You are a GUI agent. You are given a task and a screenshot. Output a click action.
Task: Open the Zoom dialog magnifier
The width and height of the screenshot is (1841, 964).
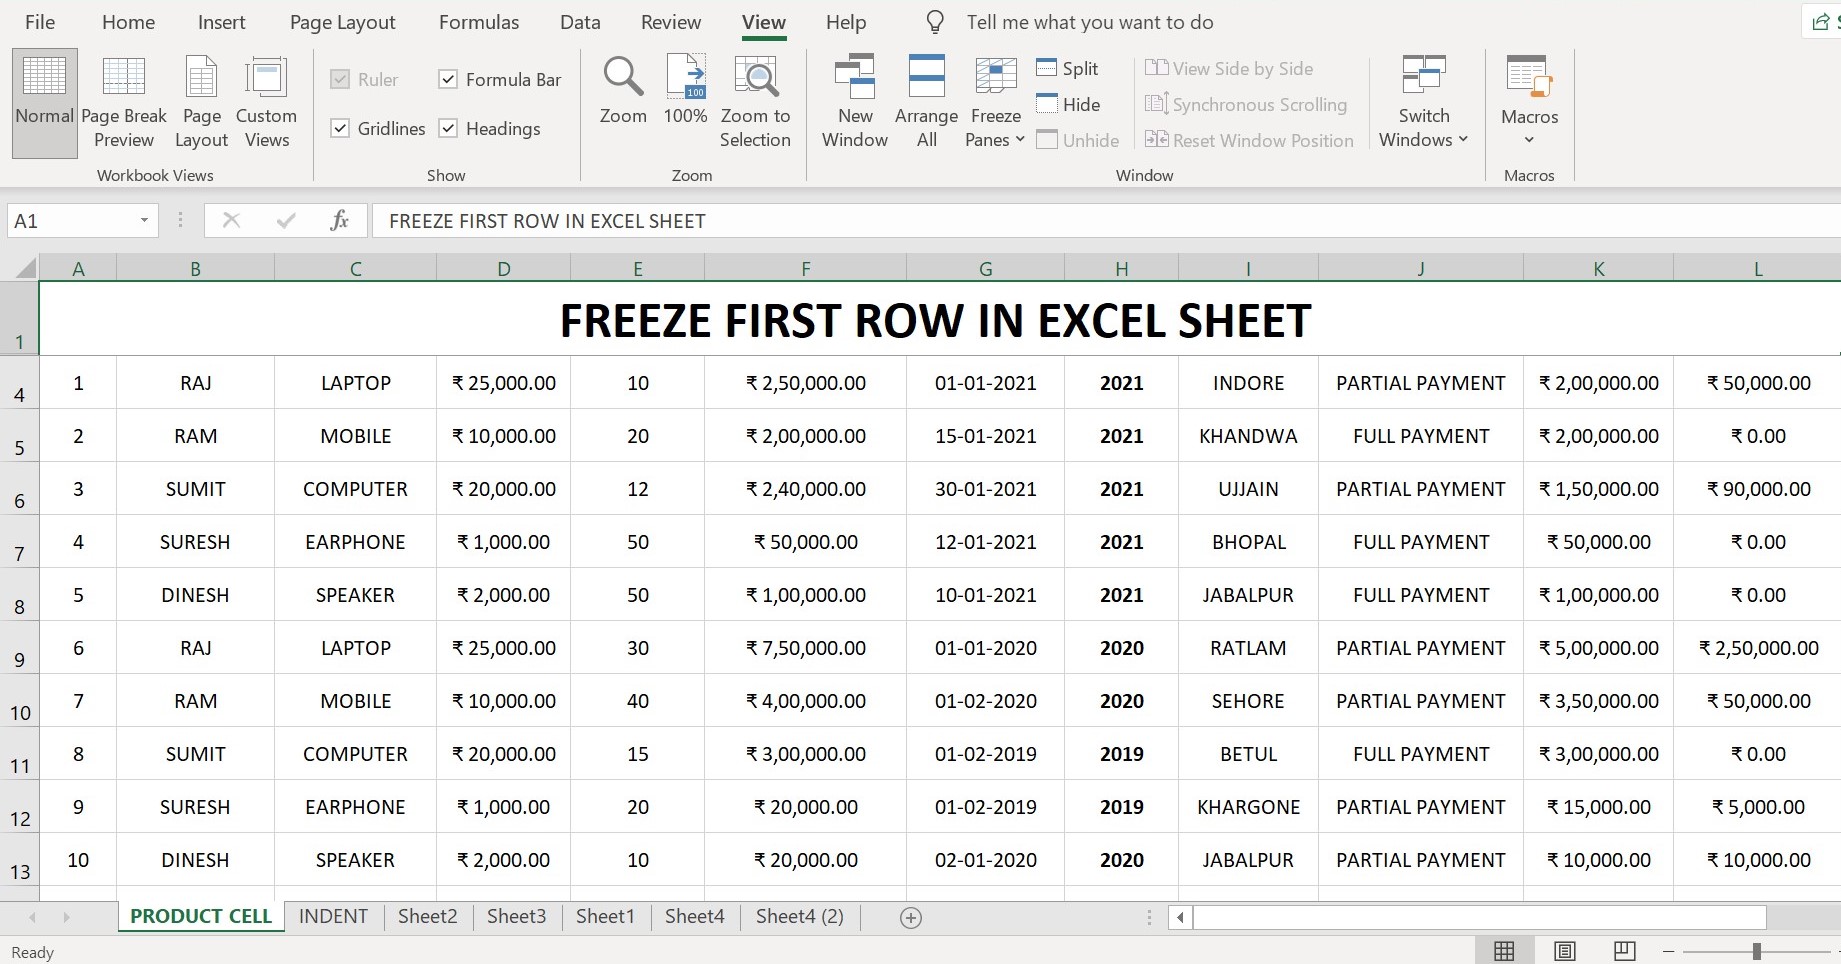(x=623, y=91)
